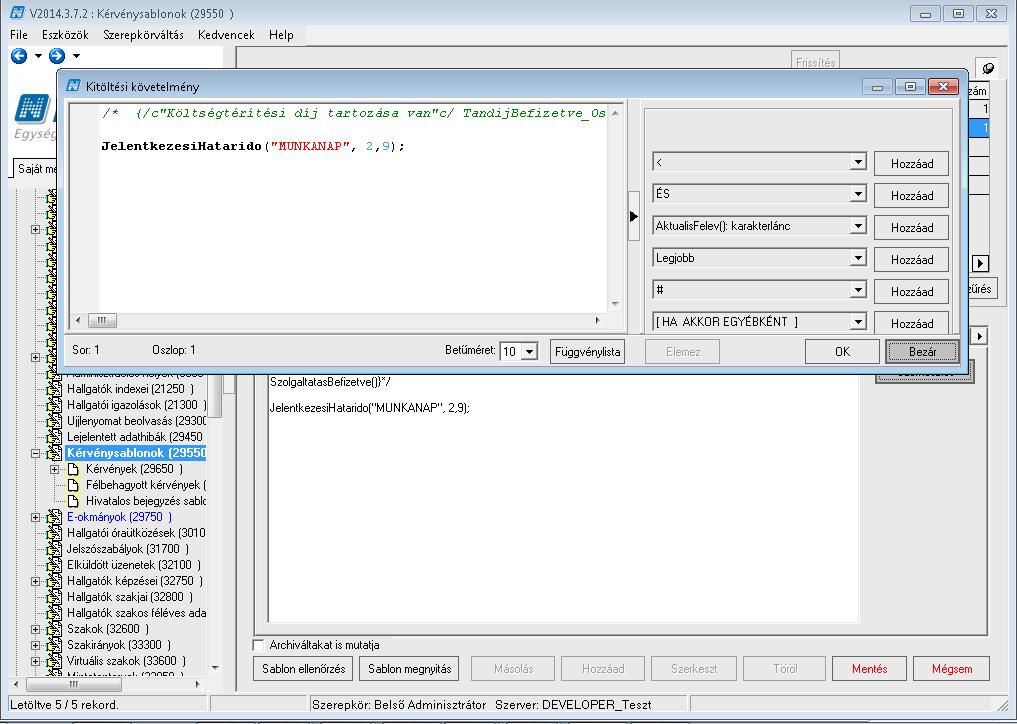Click the Bezár button

point(922,352)
